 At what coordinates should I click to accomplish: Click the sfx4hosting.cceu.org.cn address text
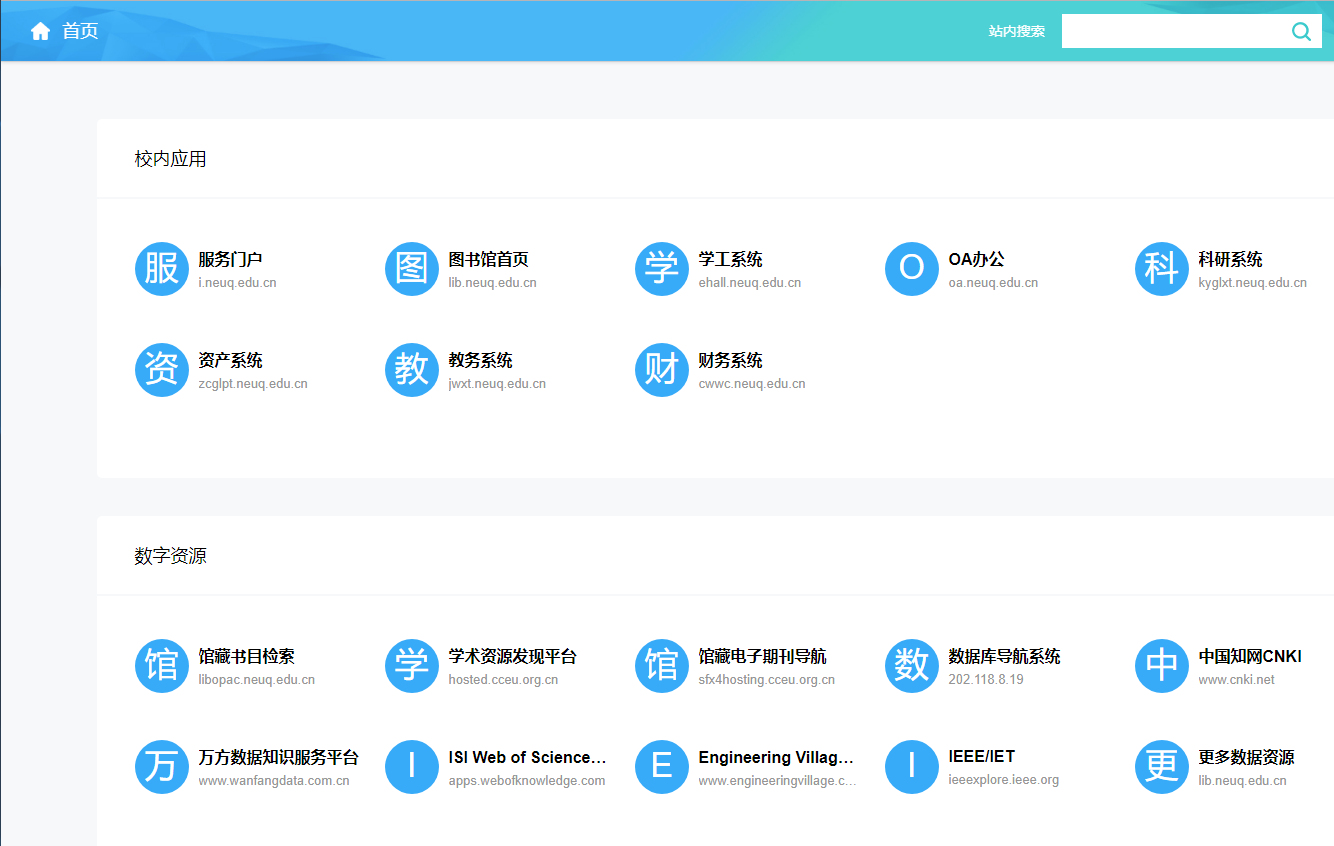[766, 680]
